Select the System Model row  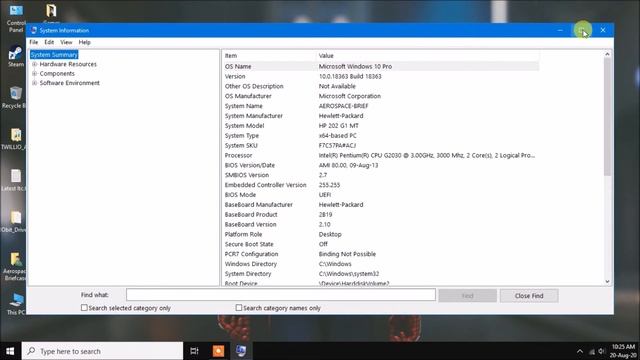point(381,126)
